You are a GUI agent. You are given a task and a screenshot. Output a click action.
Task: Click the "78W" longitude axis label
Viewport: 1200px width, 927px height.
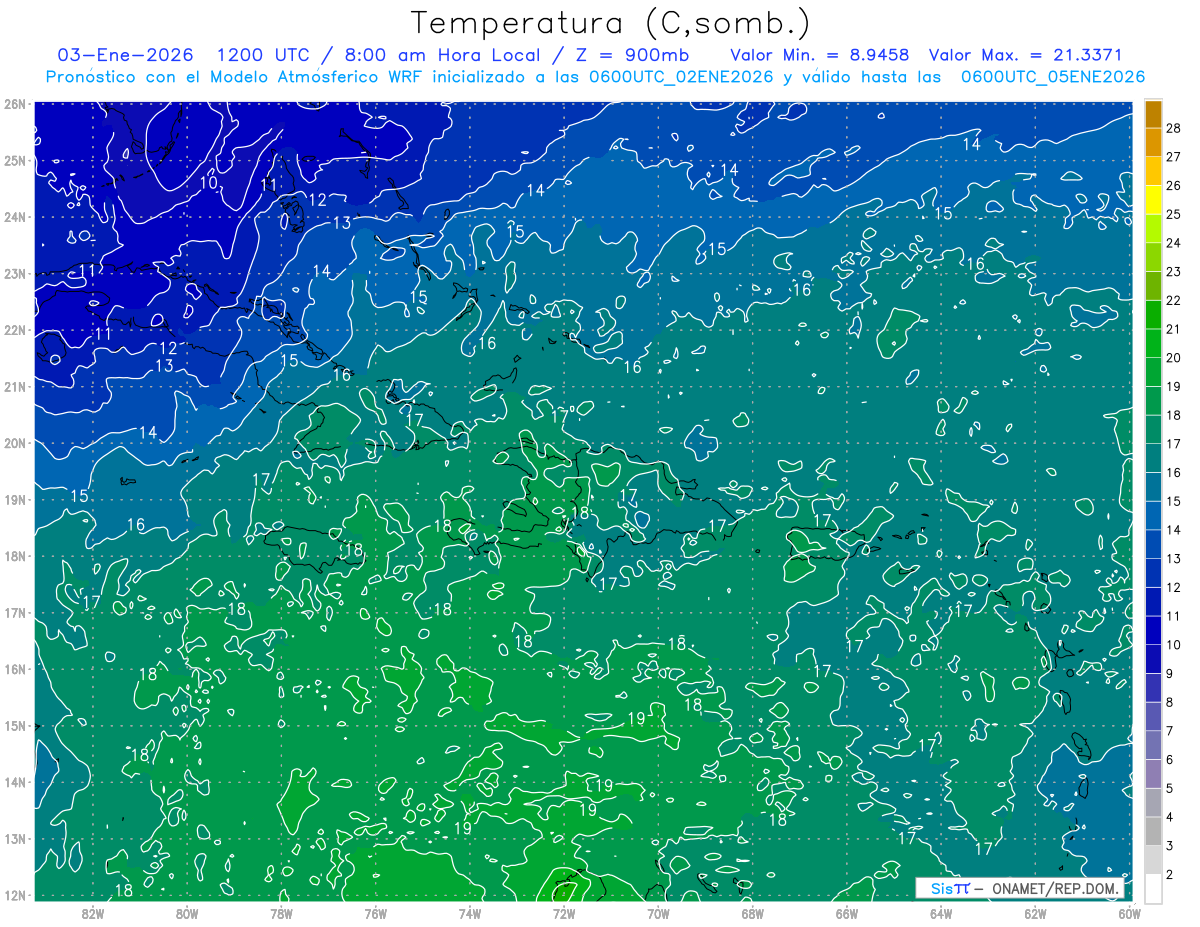click(282, 913)
